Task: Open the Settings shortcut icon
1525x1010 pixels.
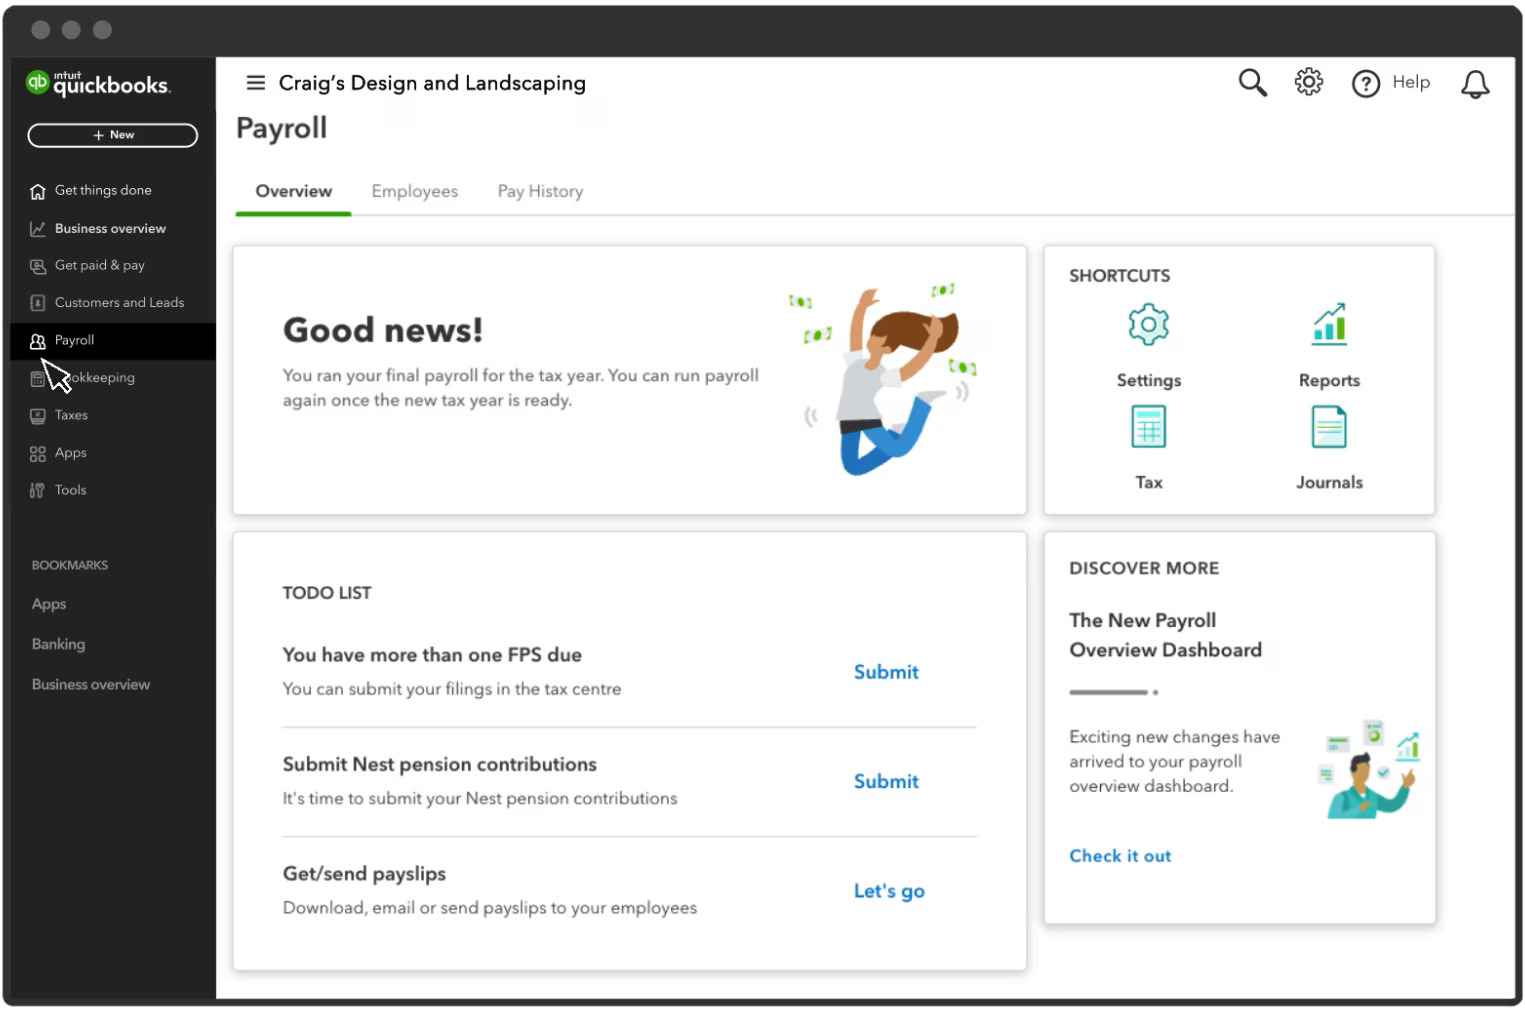Action: coord(1148,324)
